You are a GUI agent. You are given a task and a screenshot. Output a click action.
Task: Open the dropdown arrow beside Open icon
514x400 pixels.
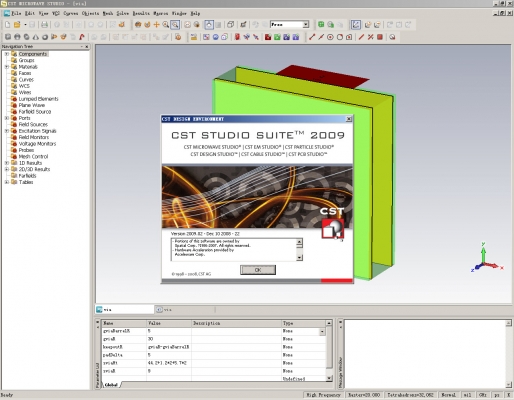[25, 25]
